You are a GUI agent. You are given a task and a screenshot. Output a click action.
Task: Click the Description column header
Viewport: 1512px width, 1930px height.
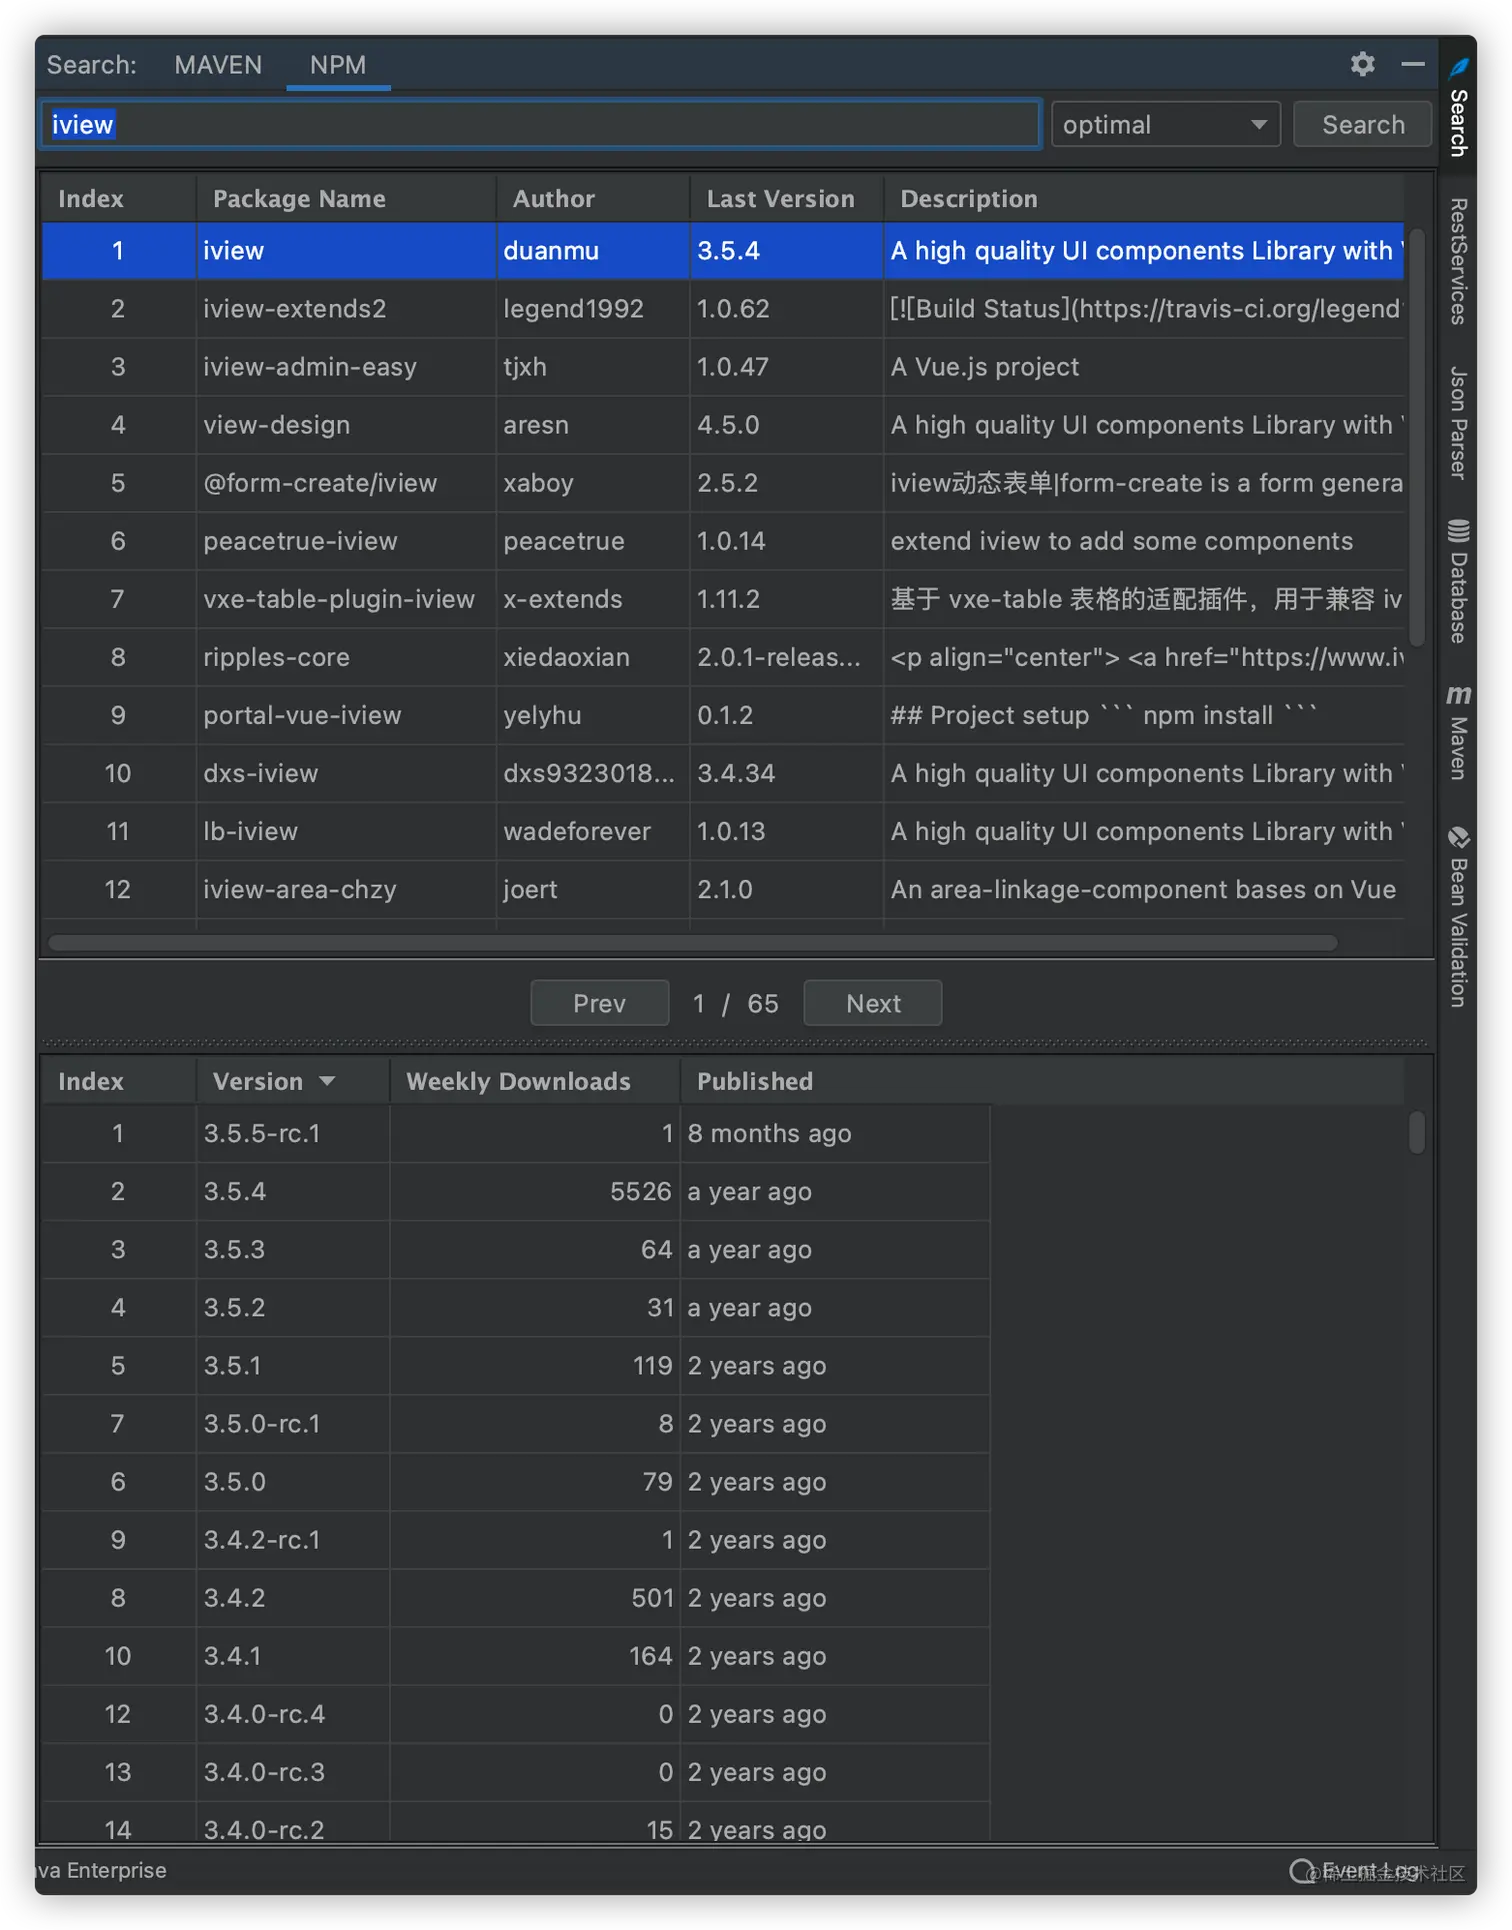click(x=1144, y=199)
